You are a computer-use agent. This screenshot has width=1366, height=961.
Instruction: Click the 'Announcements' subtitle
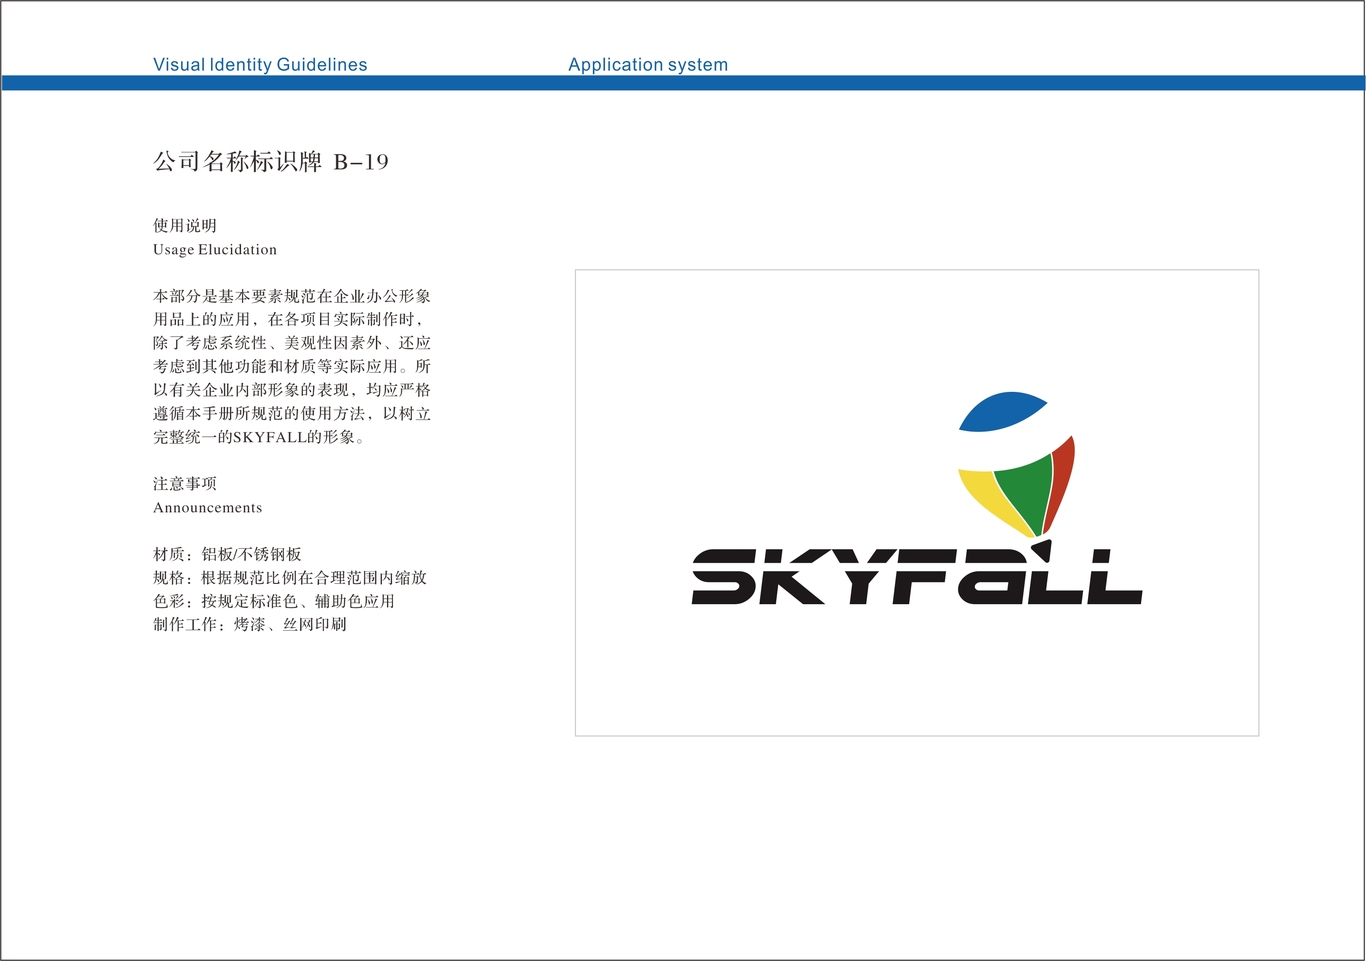(x=208, y=508)
